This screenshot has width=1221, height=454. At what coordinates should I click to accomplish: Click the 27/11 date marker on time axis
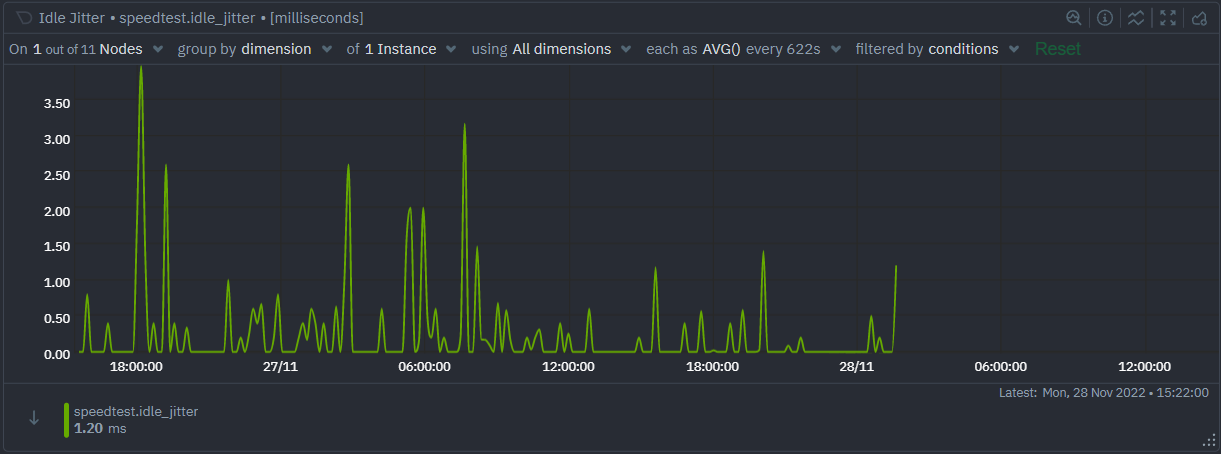click(280, 367)
